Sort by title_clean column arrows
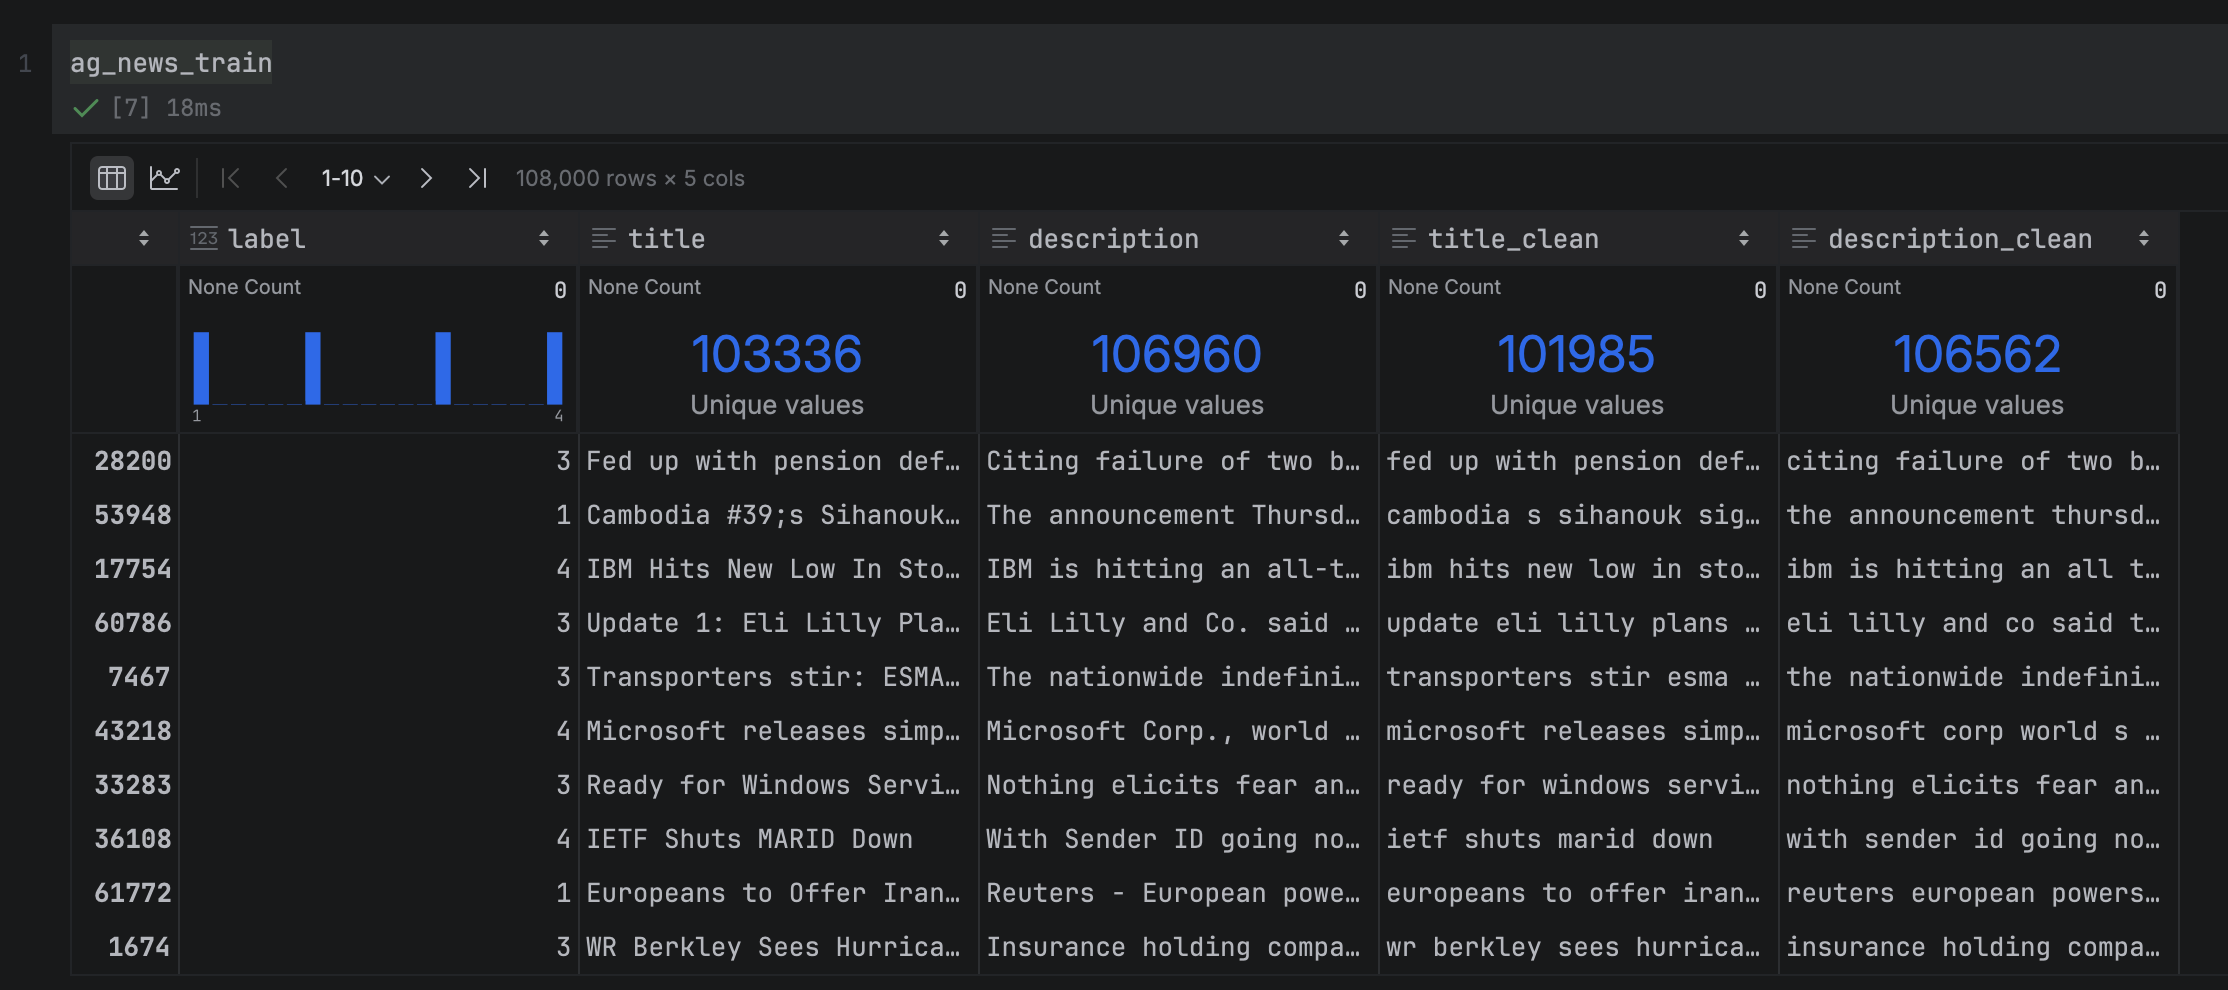Image resolution: width=2228 pixels, height=990 pixels. (x=1744, y=238)
